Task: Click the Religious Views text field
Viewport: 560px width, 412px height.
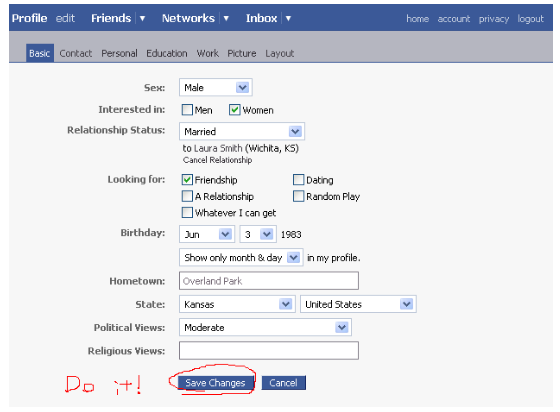Action: 269,351
